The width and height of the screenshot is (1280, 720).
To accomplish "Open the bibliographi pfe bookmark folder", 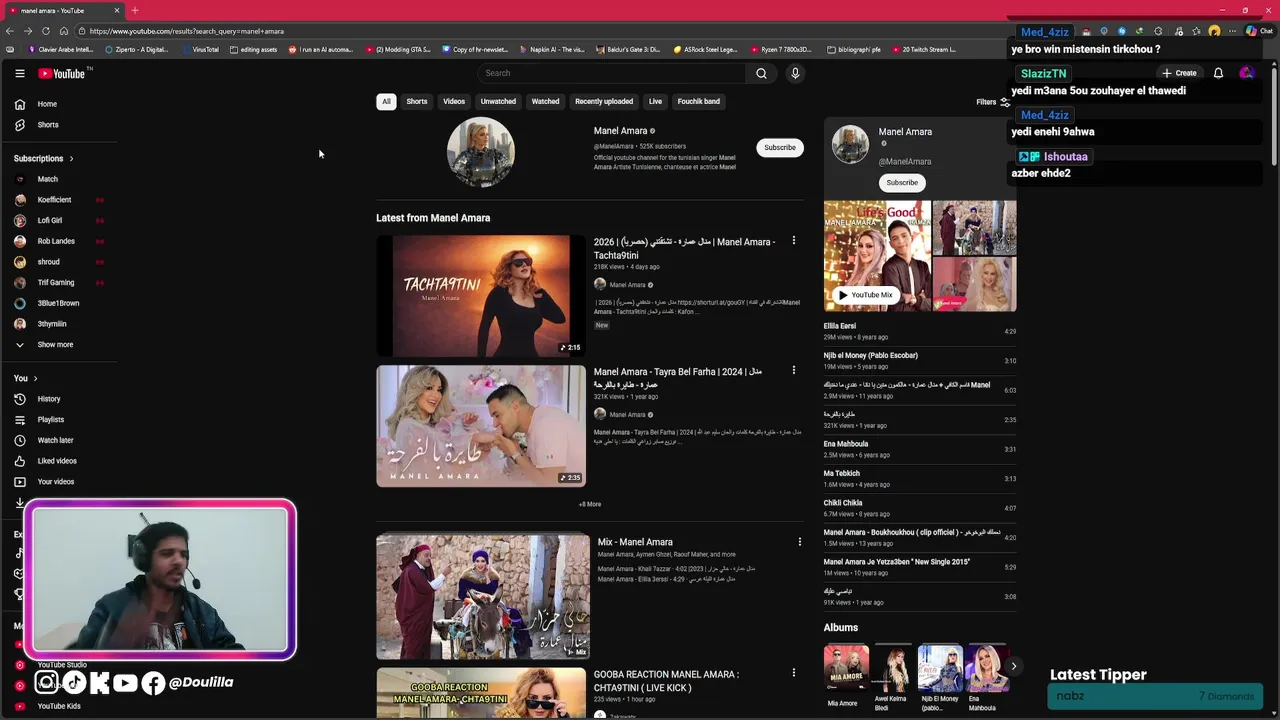I will (854, 49).
